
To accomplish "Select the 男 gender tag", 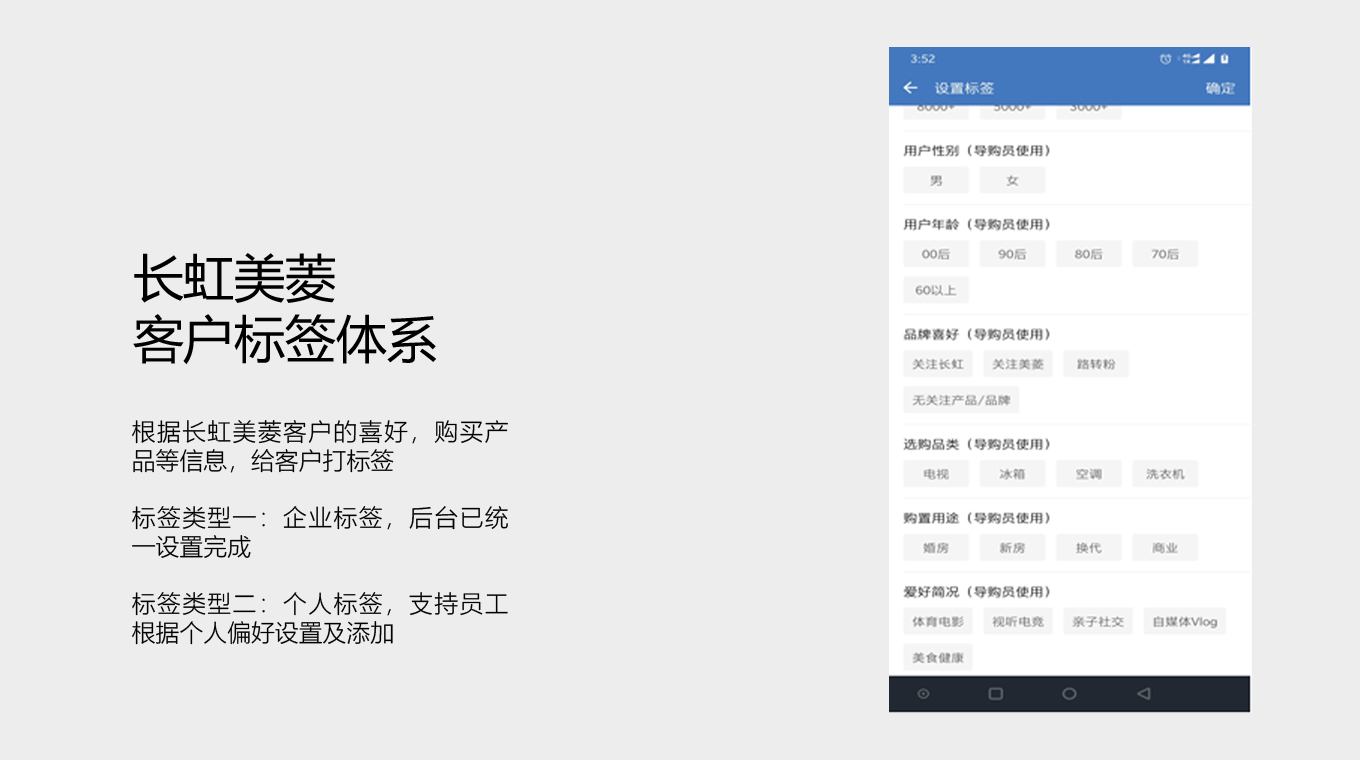I will (936, 181).
